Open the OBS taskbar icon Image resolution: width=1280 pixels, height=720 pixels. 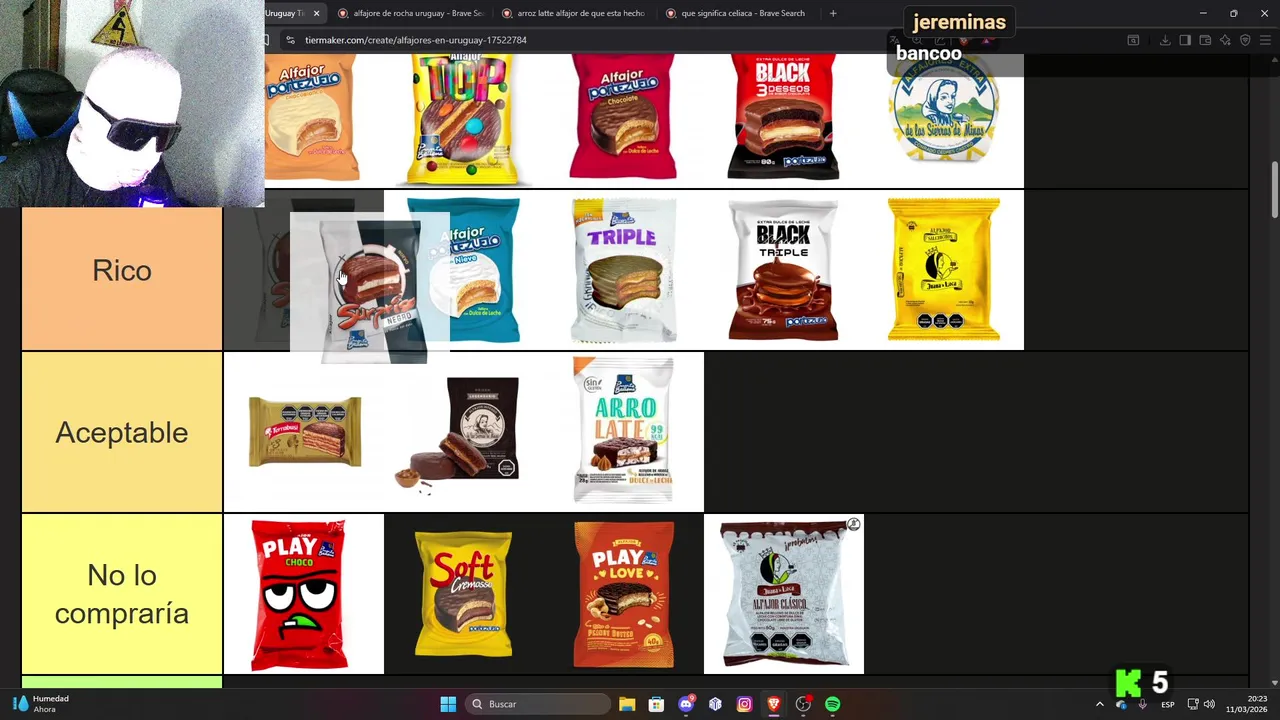803,704
